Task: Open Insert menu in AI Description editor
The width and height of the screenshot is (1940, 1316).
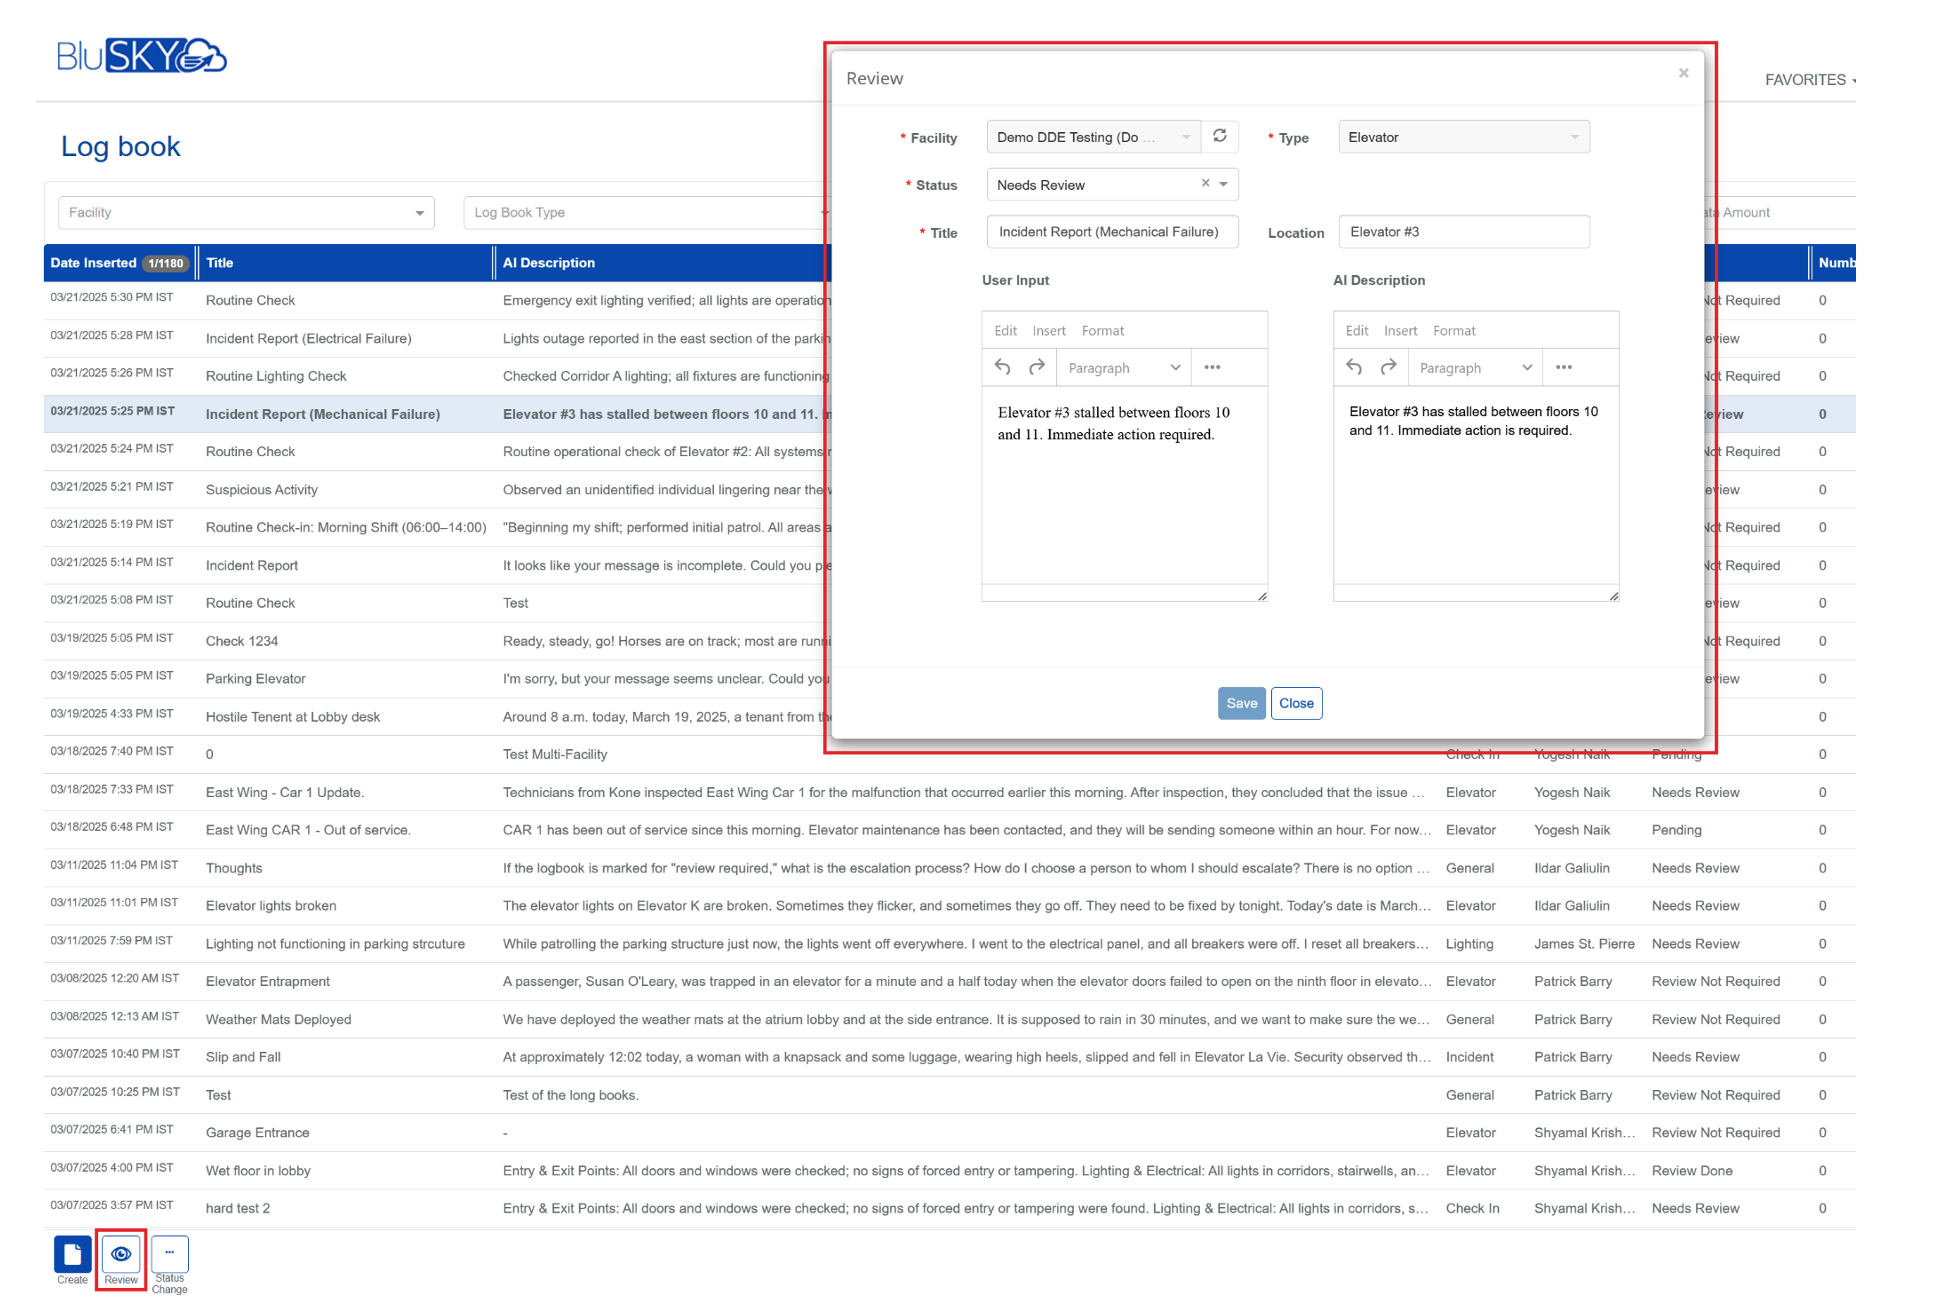Action: pyautogui.click(x=1400, y=331)
